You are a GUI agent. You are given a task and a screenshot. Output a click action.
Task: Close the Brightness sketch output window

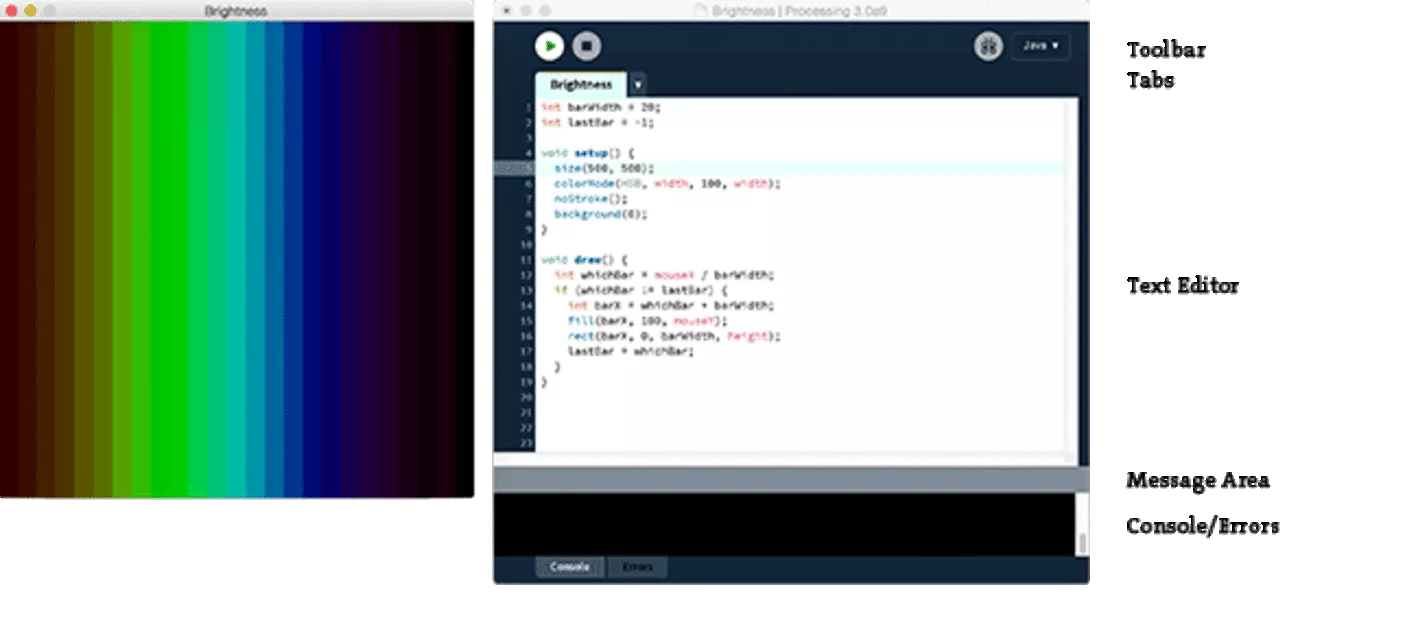tap(11, 11)
